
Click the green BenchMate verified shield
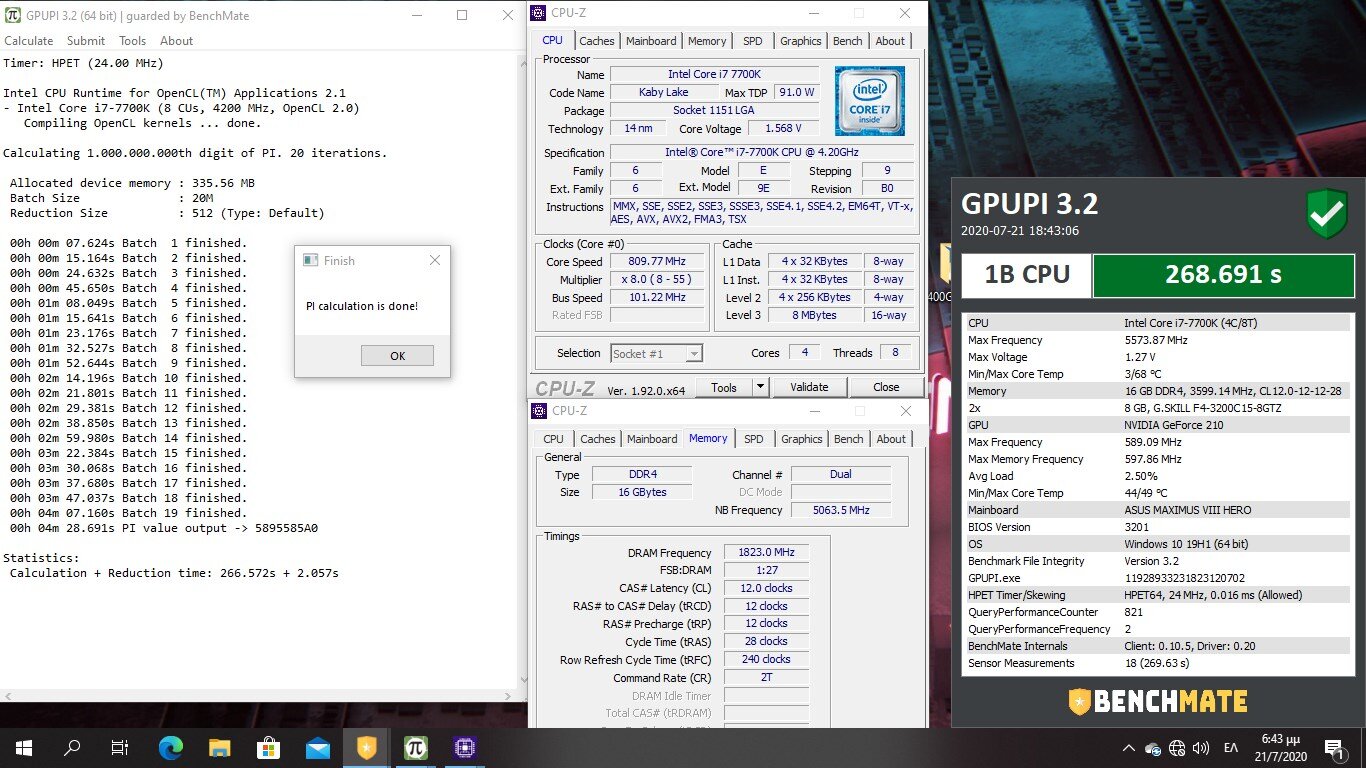1326,215
